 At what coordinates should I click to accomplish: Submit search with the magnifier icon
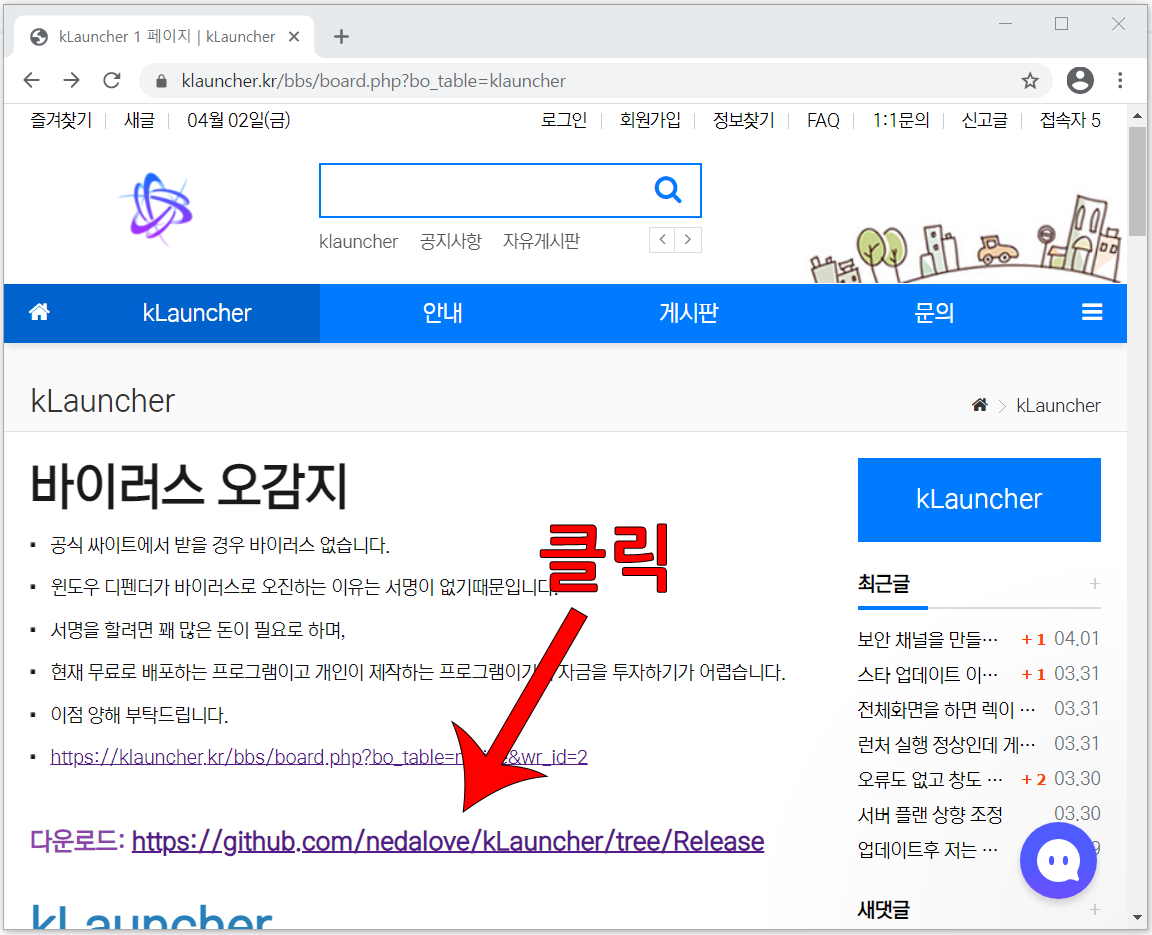tap(667, 190)
